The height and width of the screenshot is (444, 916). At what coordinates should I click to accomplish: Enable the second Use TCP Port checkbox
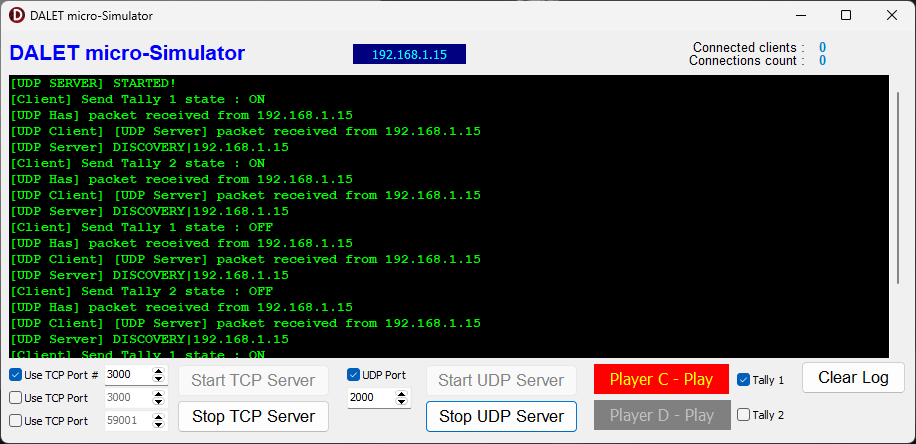[x=16, y=398]
